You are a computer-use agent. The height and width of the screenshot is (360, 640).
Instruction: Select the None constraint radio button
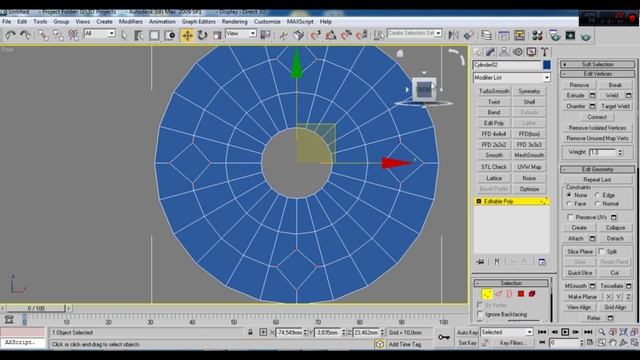569,195
